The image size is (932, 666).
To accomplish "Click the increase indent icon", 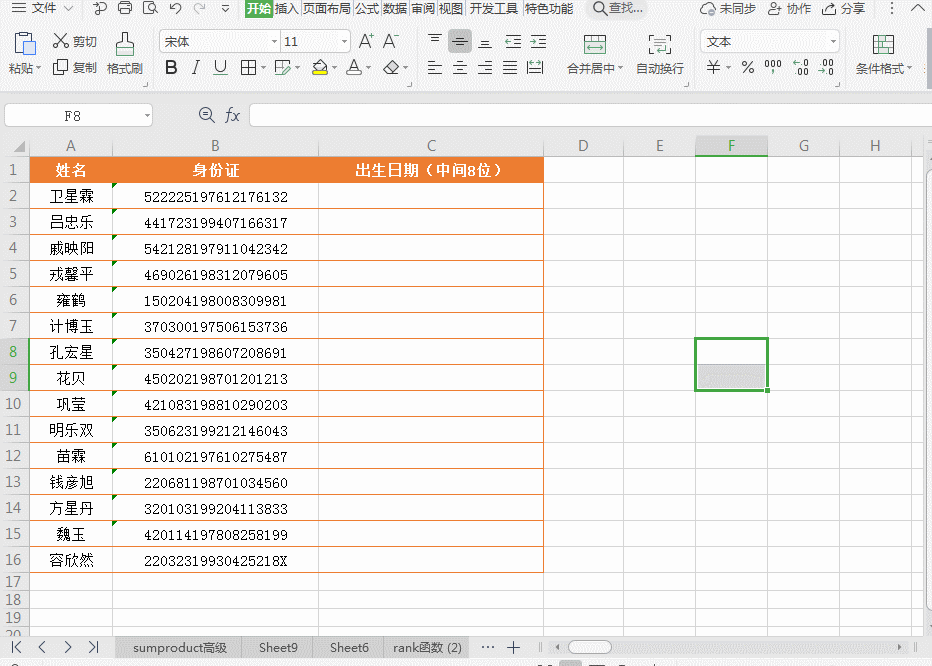I will pyautogui.click(x=538, y=41).
